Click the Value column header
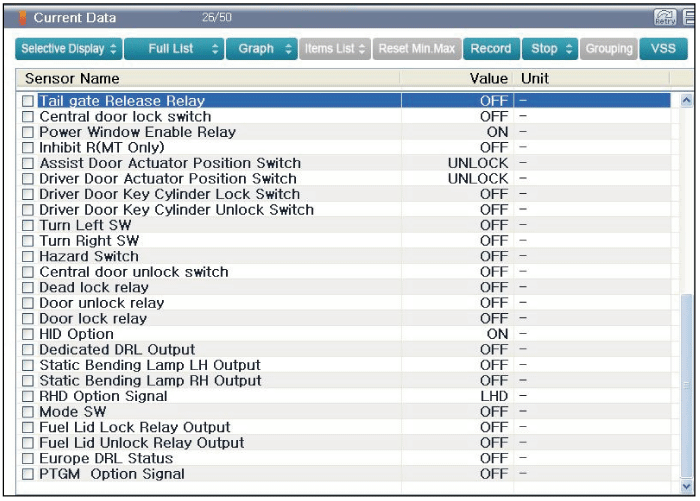 pos(488,78)
